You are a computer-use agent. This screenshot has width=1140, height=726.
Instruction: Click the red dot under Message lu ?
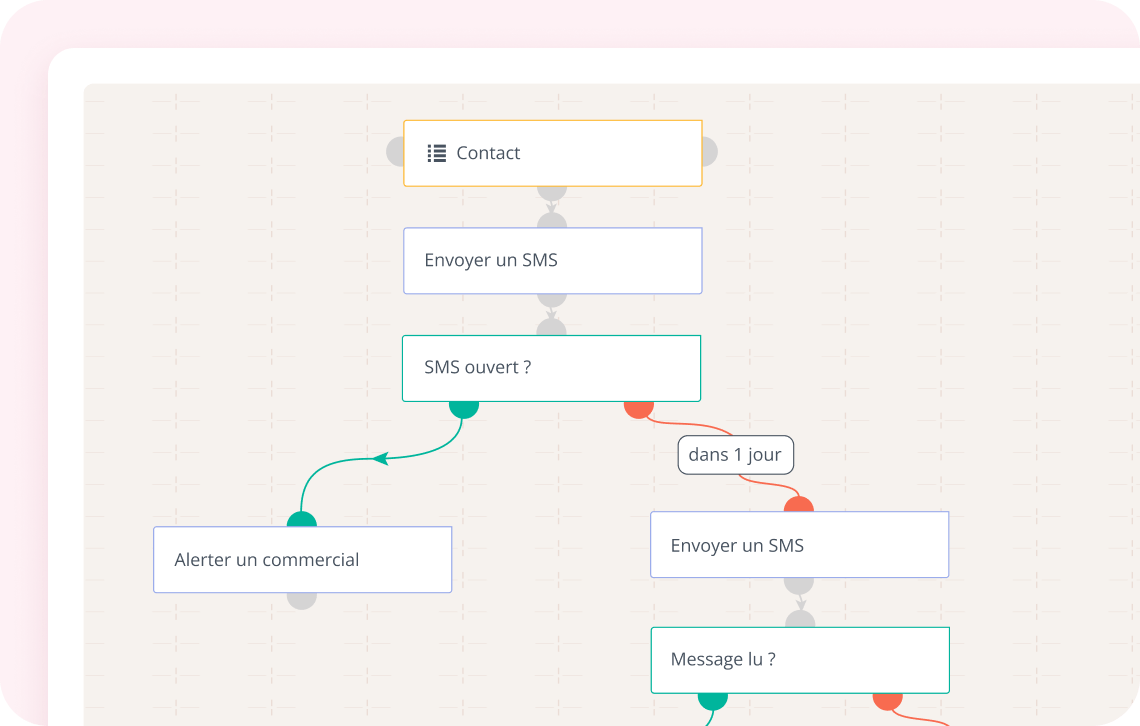click(x=888, y=700)
